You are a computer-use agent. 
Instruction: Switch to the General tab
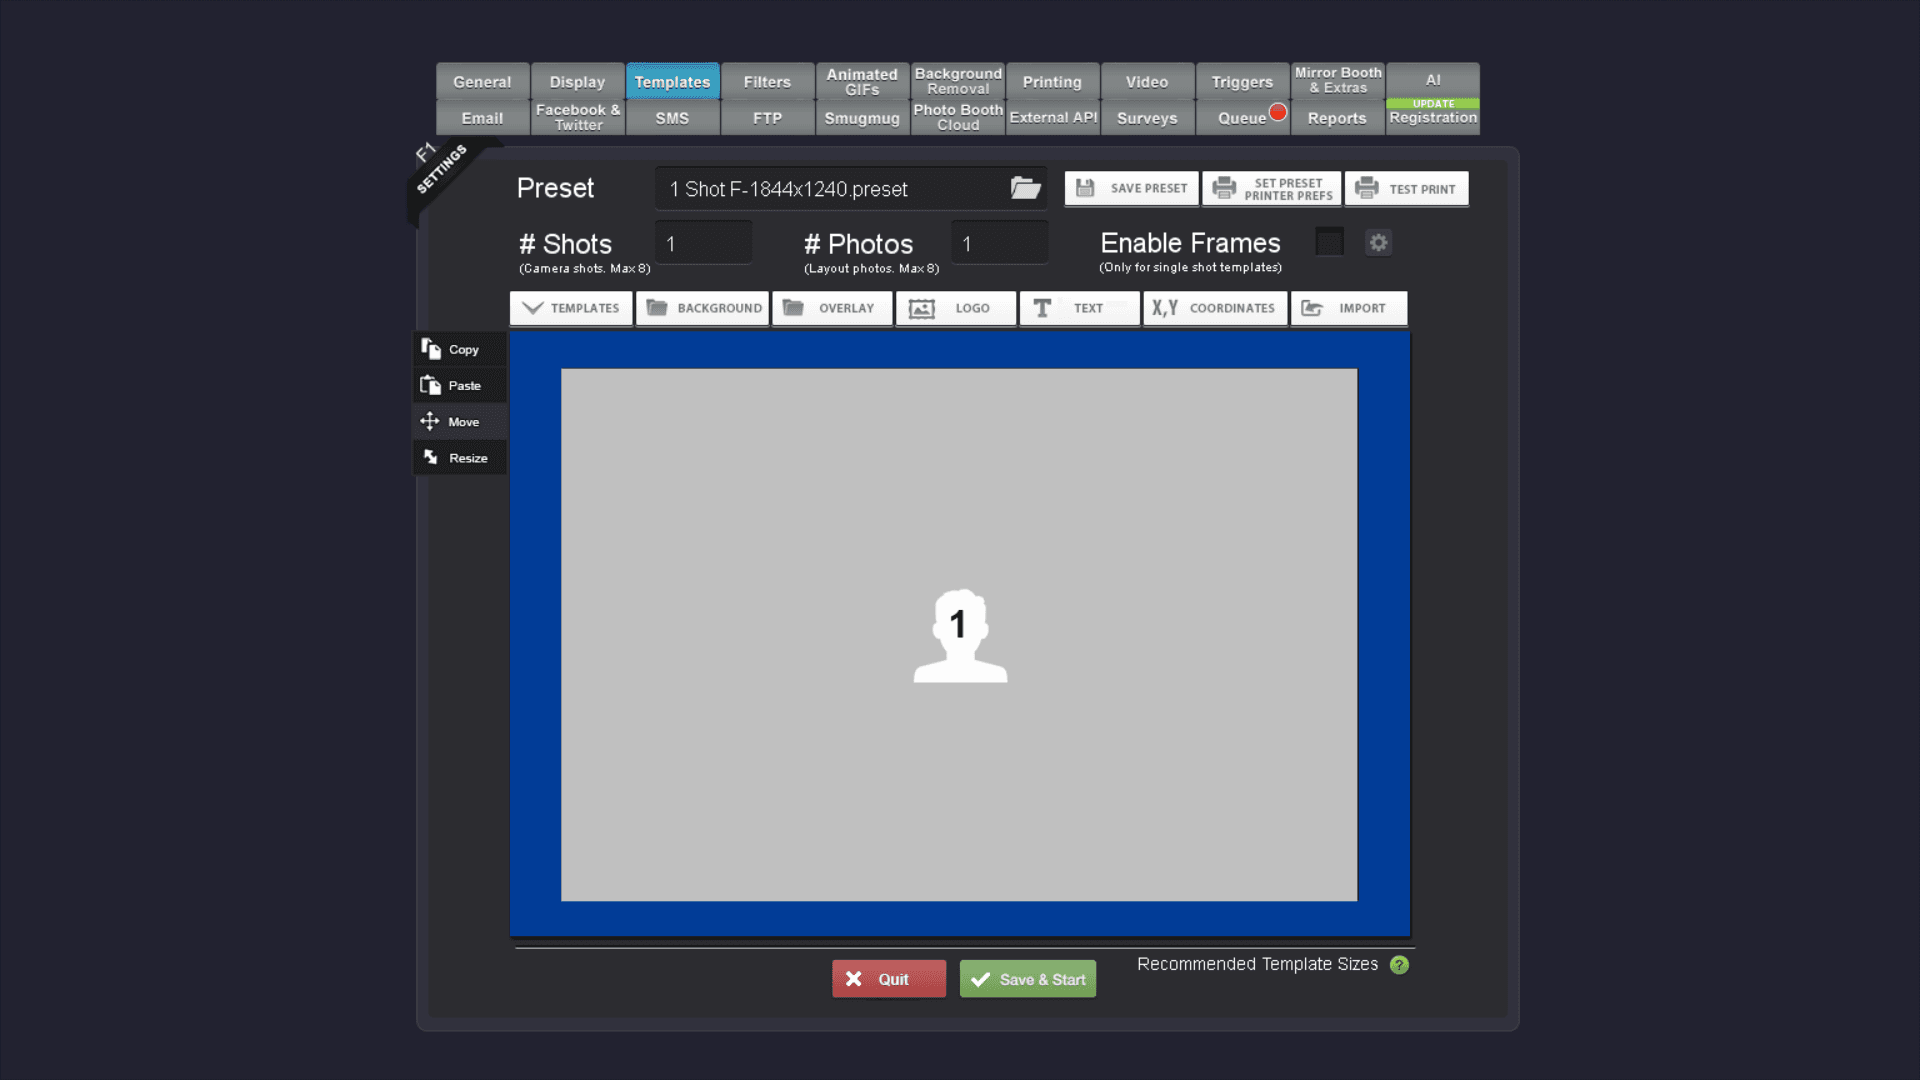(x=482, y=81)
